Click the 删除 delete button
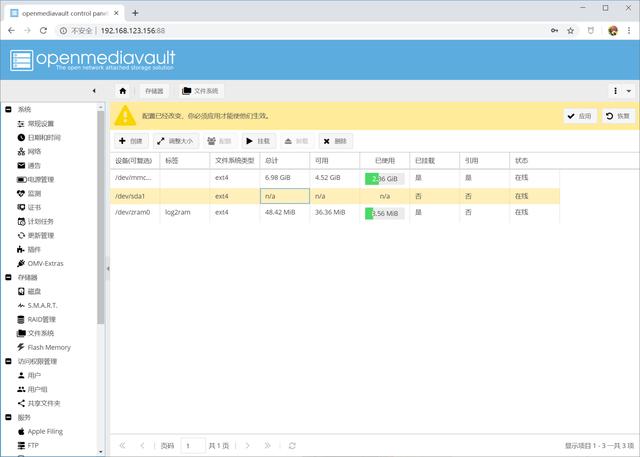The image size is (640, 457). pos(335,141)
